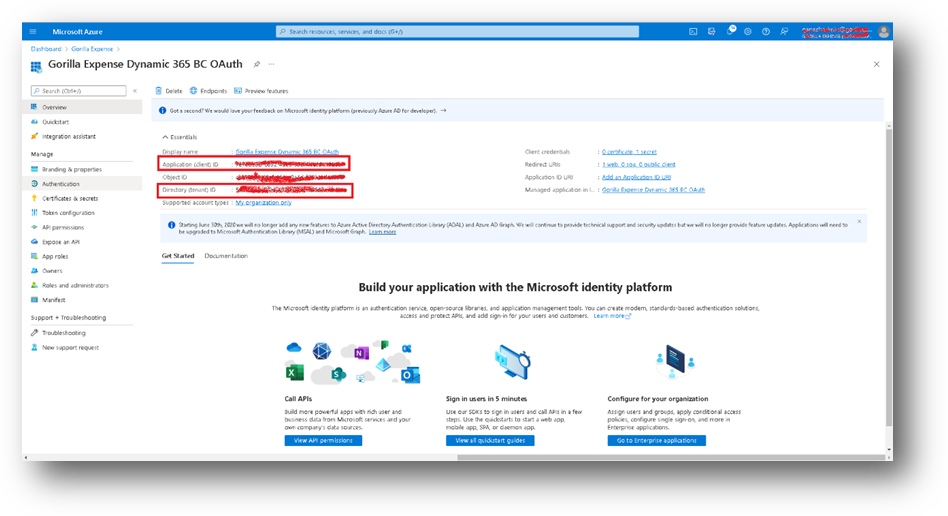948x516 pixels.
Task: Click Go to Enterprise applications button
Action: [657, 440]
